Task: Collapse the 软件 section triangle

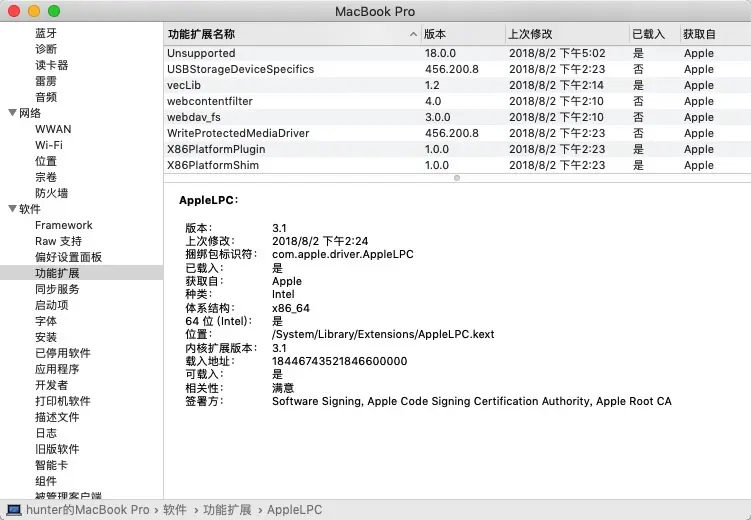Action: (12, 209)
